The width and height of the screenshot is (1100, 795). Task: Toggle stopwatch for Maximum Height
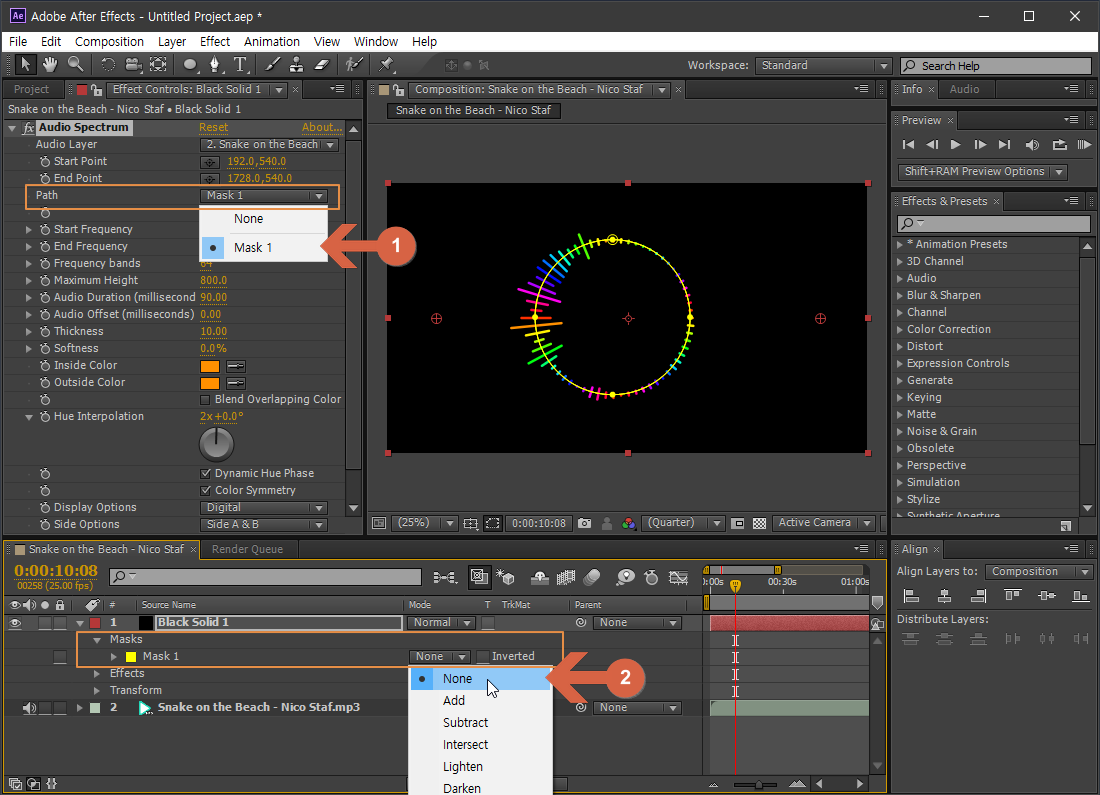pos(45,281)
